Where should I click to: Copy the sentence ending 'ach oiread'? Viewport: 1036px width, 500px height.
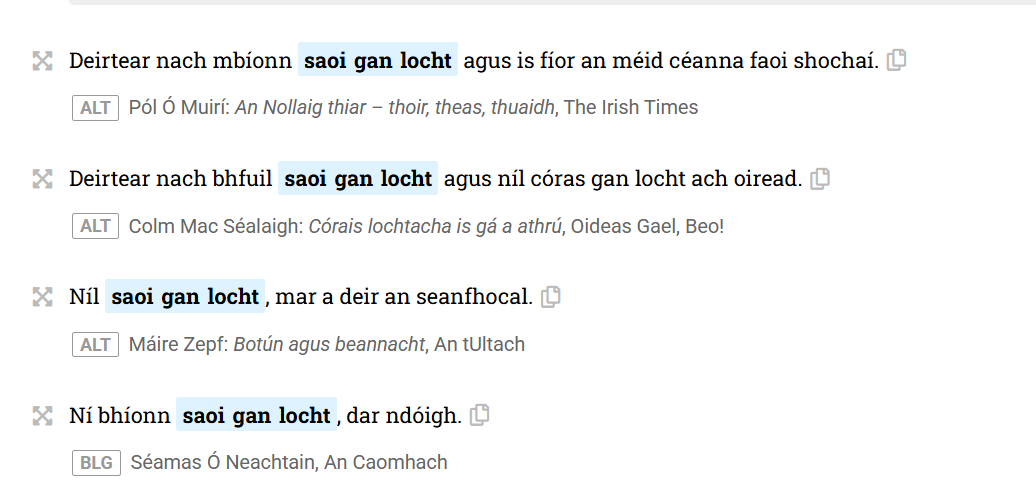pyautogui.click(x=820, y=179)
